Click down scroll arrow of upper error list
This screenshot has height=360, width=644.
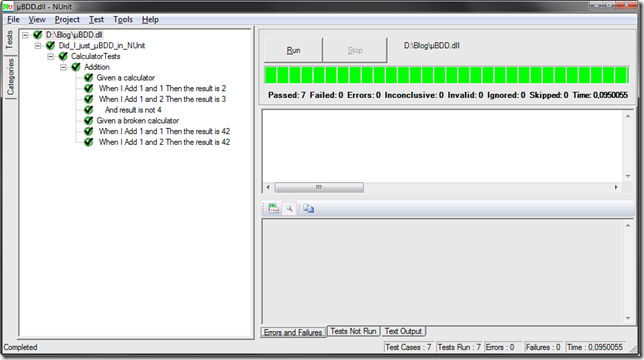pos(628,176)
